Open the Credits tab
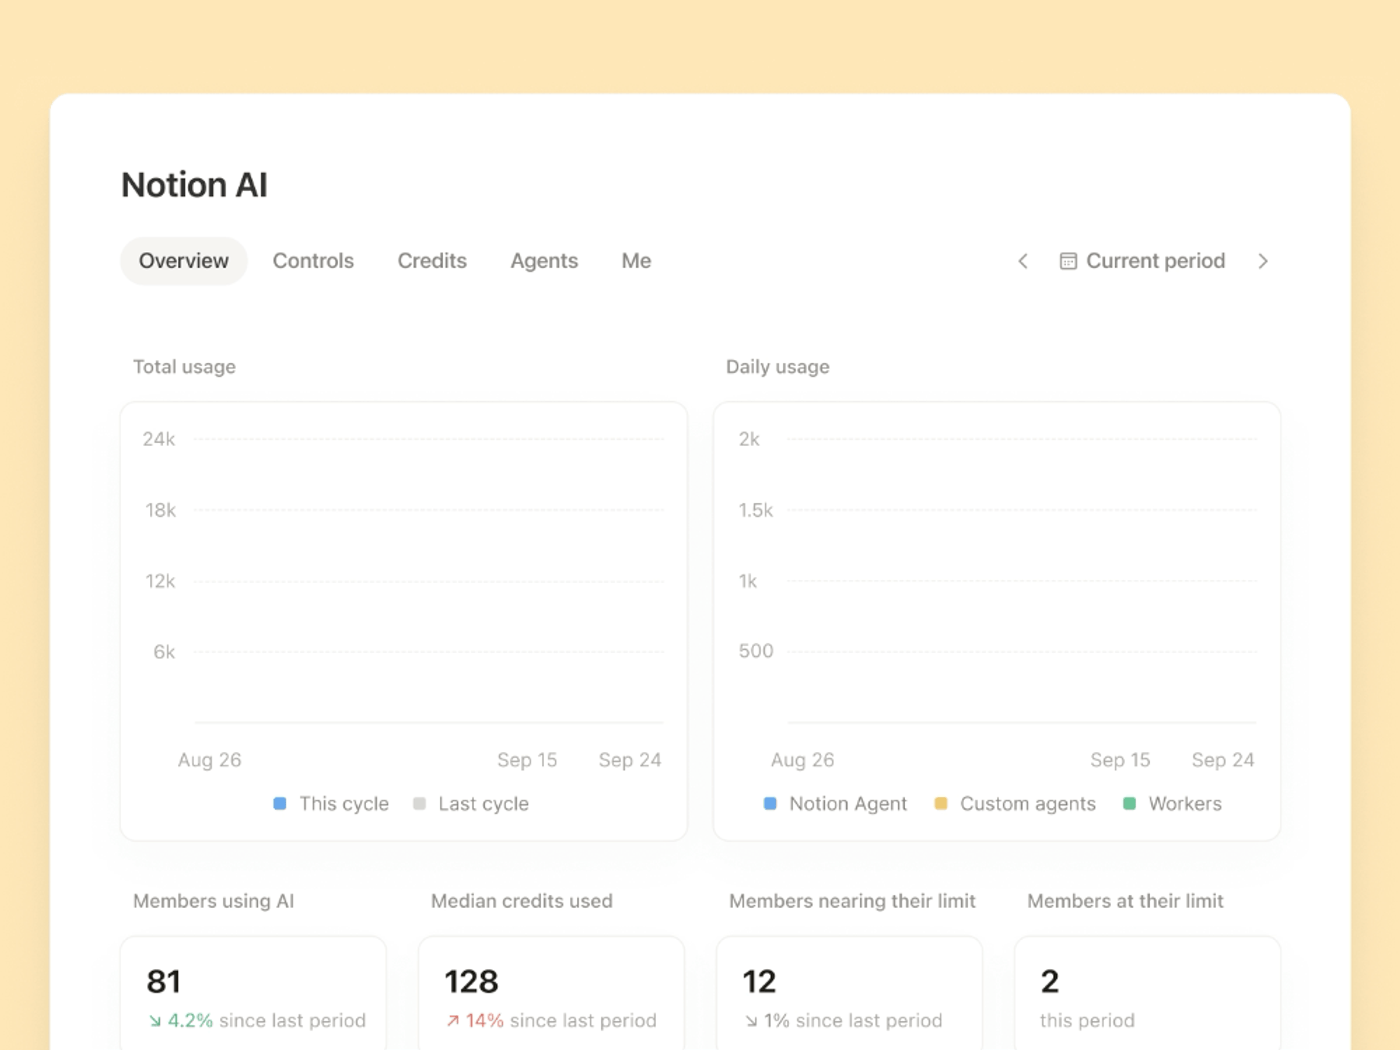This screenshot has width=1400, height=1050. pos(432,261)
